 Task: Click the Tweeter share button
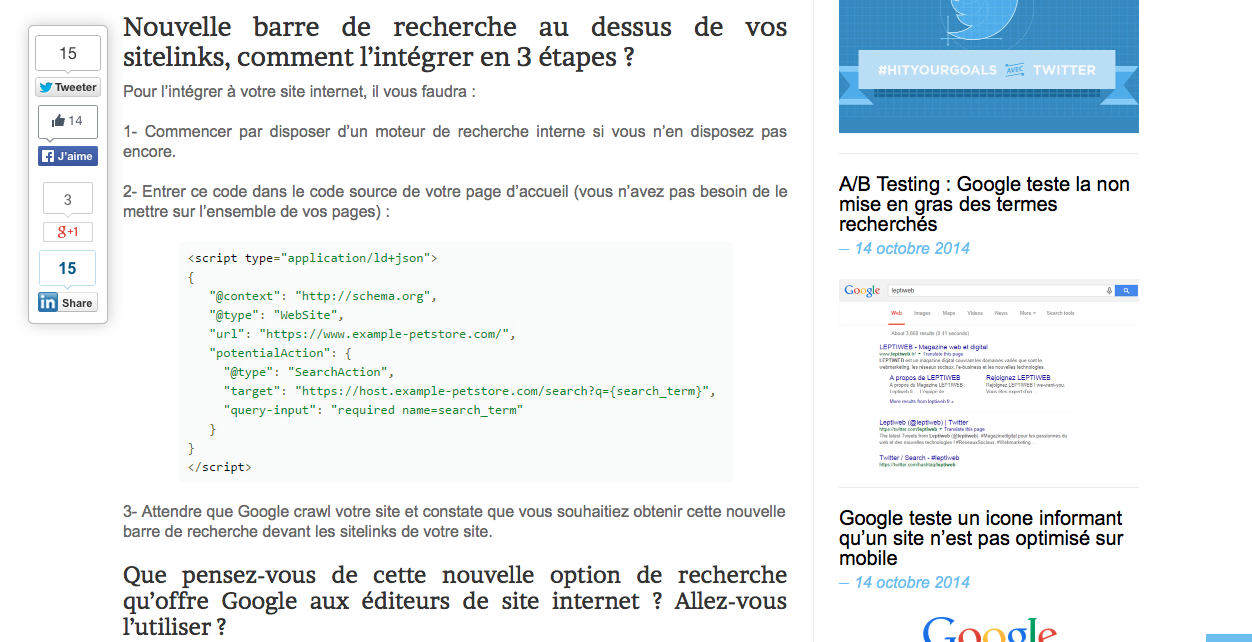pos(68,87)
